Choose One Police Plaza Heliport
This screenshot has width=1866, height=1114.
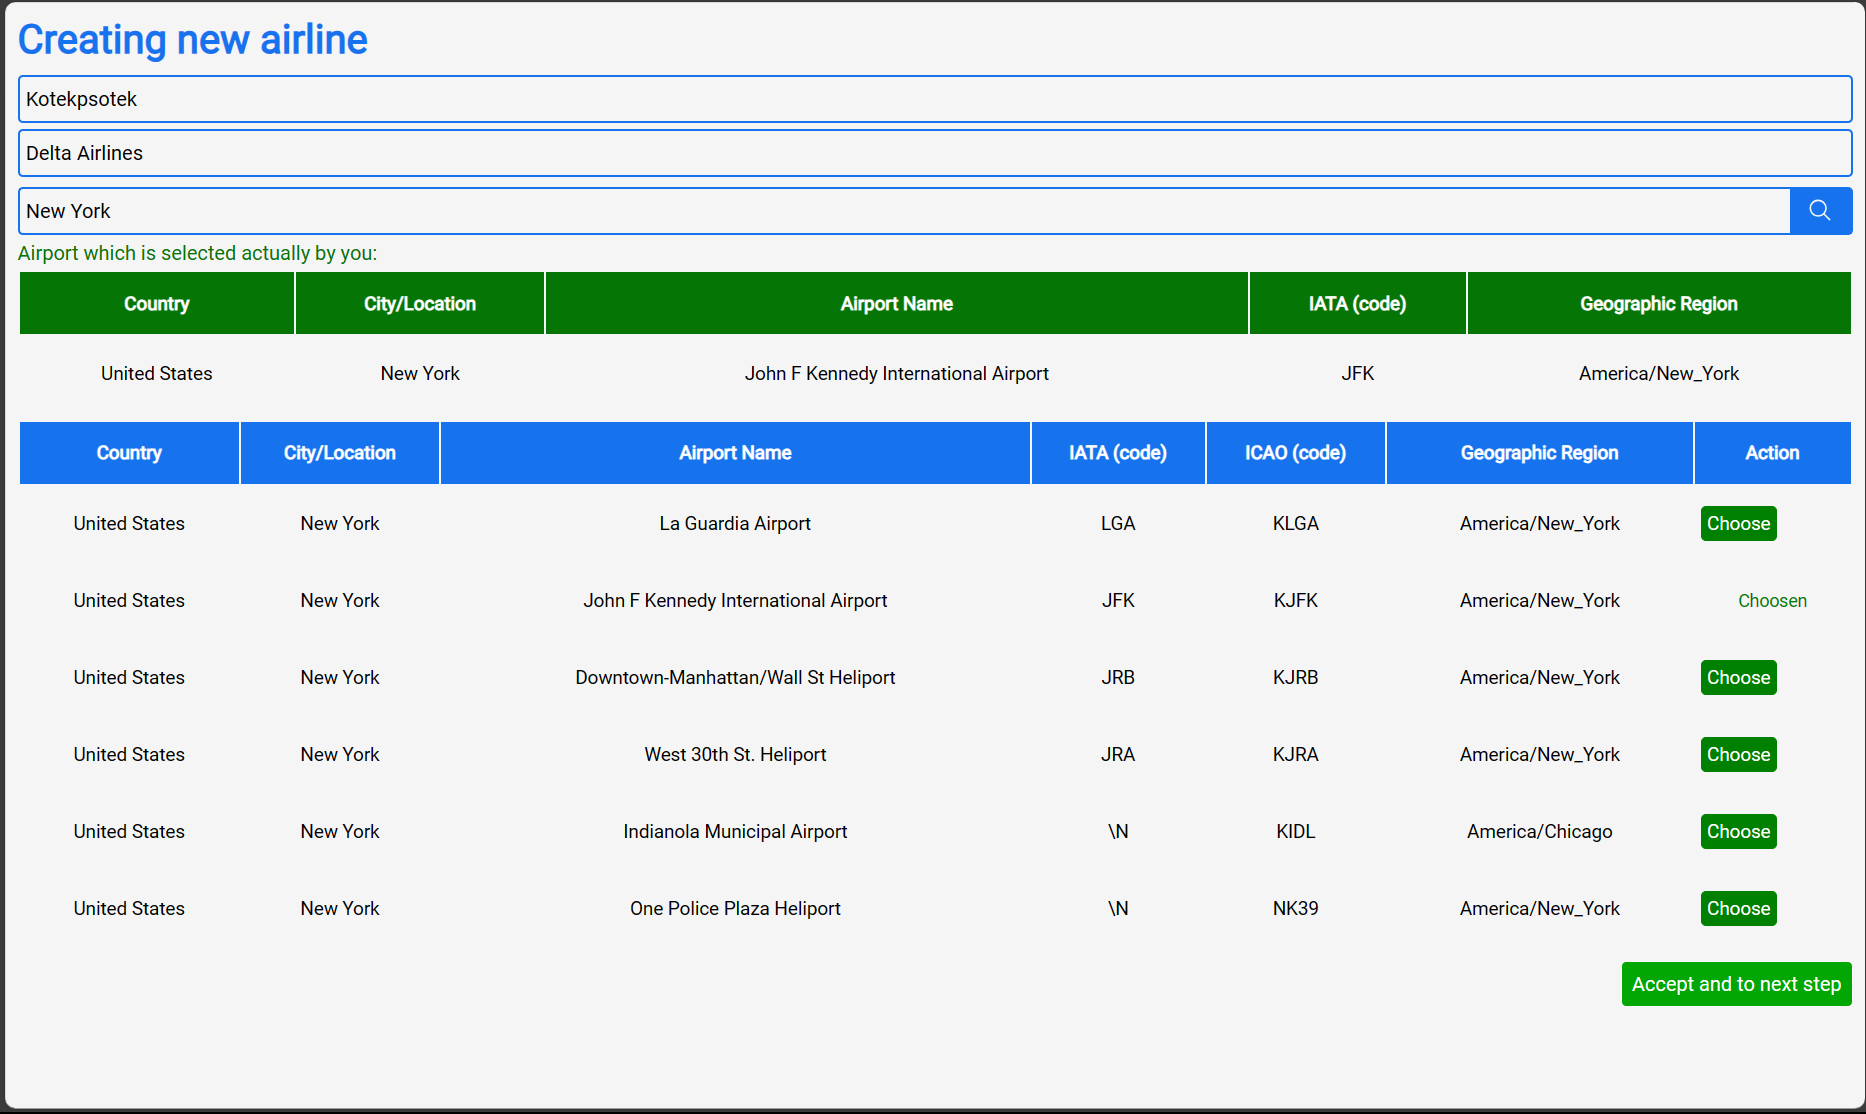pos(1738,909)
